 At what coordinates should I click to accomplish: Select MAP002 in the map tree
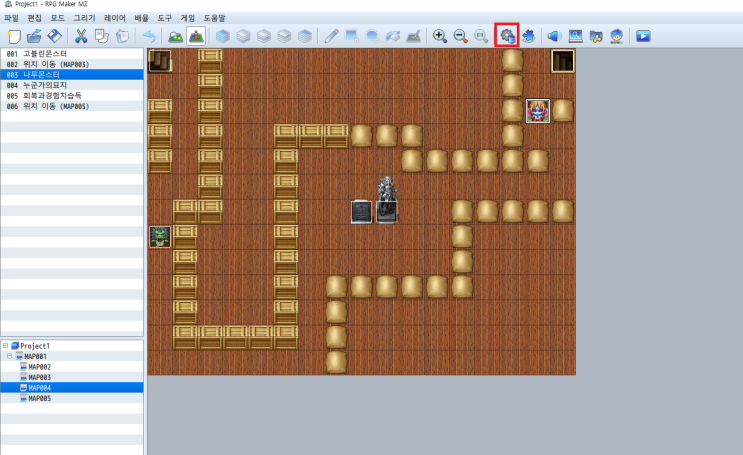point(40,367)
